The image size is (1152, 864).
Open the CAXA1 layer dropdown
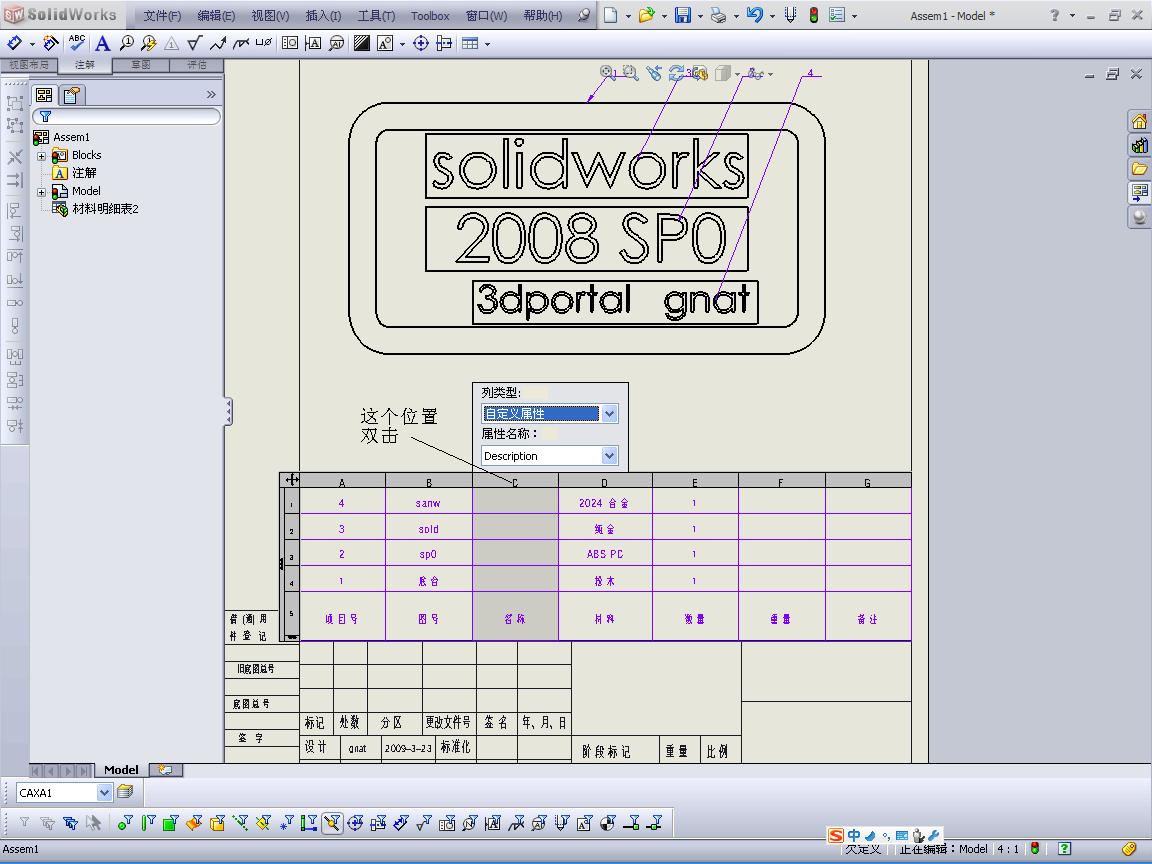click(104, 792)
